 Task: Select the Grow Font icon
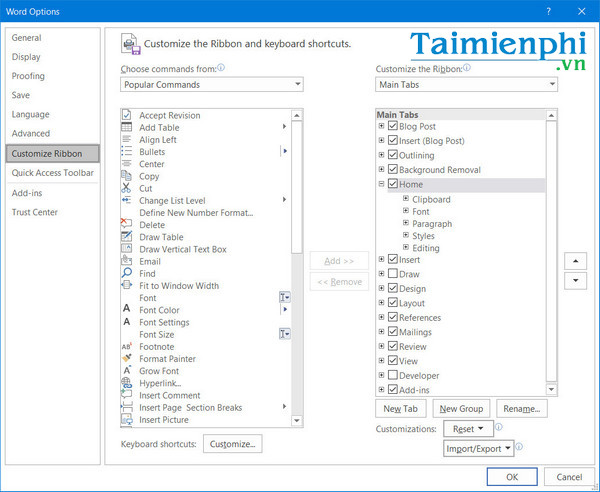coord(127,370)
